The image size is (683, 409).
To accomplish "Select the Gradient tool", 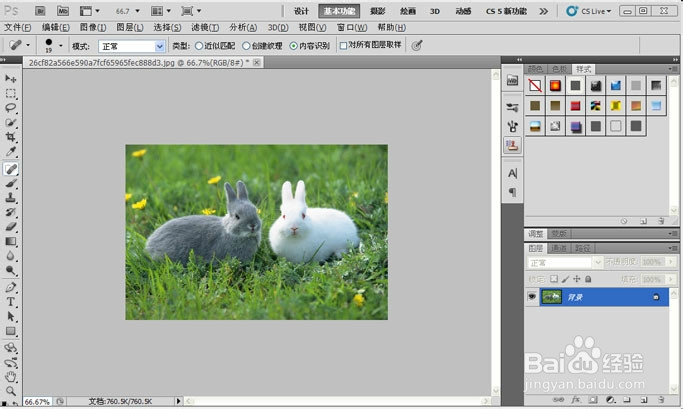I will (x=10, y=242).
